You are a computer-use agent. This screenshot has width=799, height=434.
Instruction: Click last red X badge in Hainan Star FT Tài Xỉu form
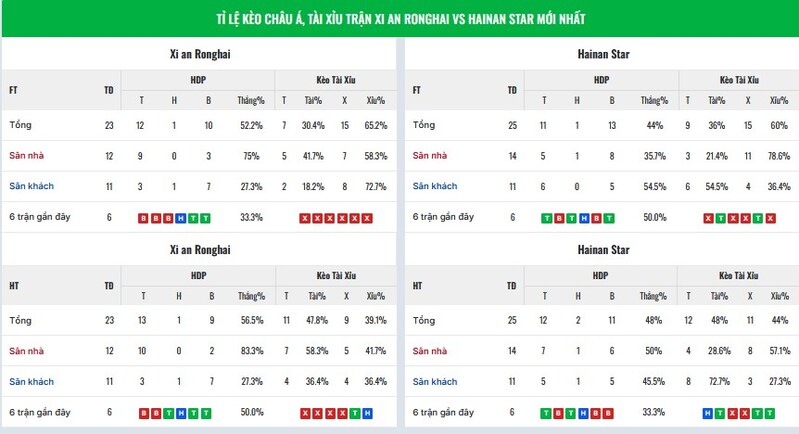(x=770, y=218)
